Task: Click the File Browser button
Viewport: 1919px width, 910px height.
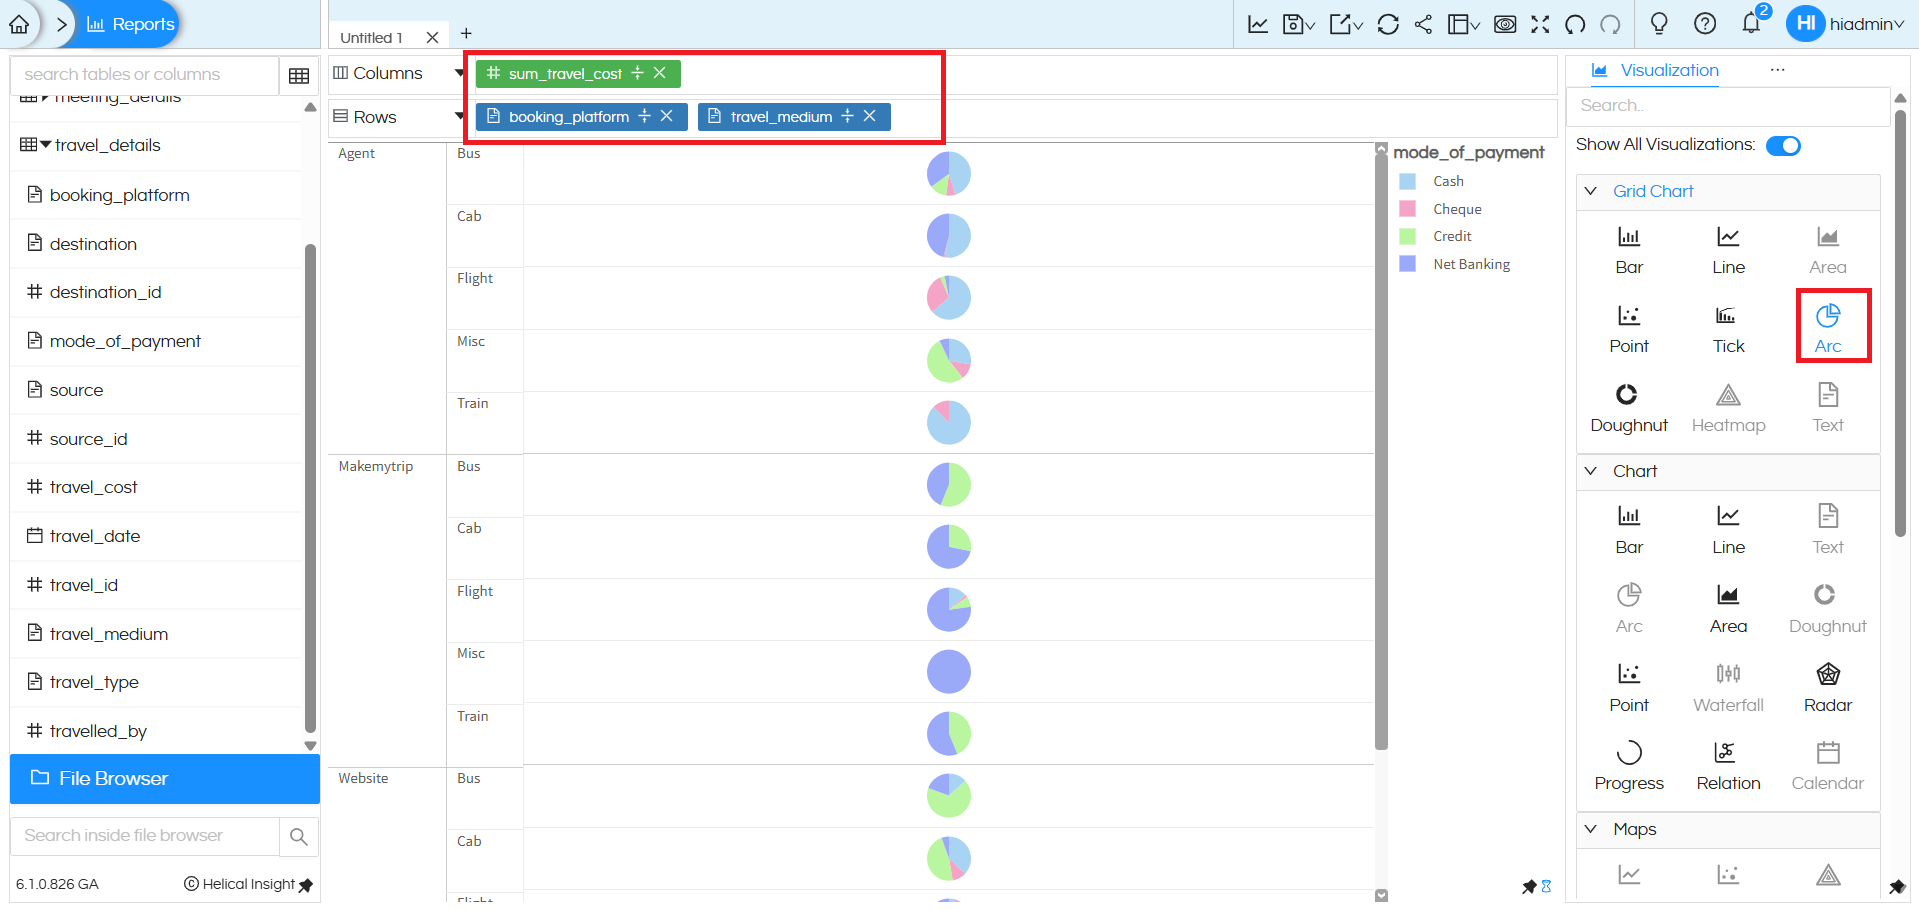Action: (x=165, y=779)
